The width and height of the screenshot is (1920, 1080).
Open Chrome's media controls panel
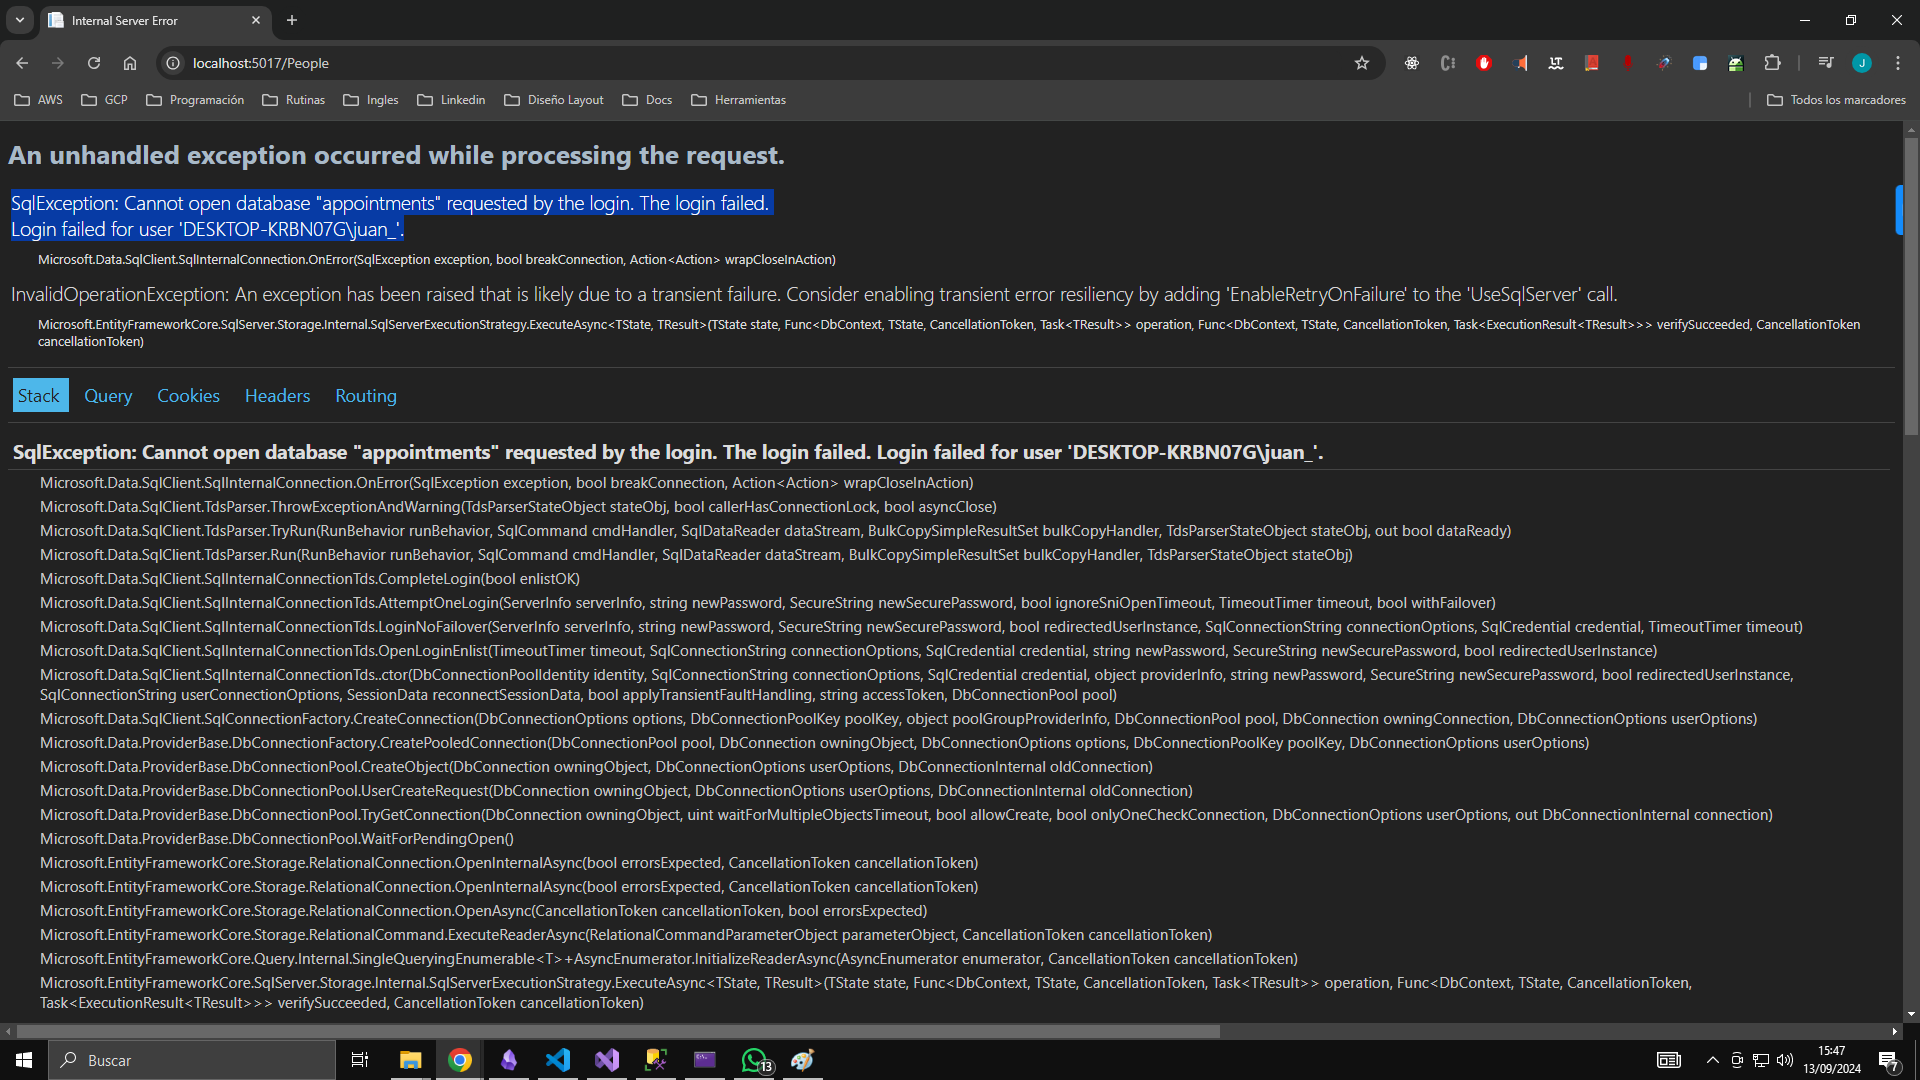pyautogui.click(x=1825, y=62)
